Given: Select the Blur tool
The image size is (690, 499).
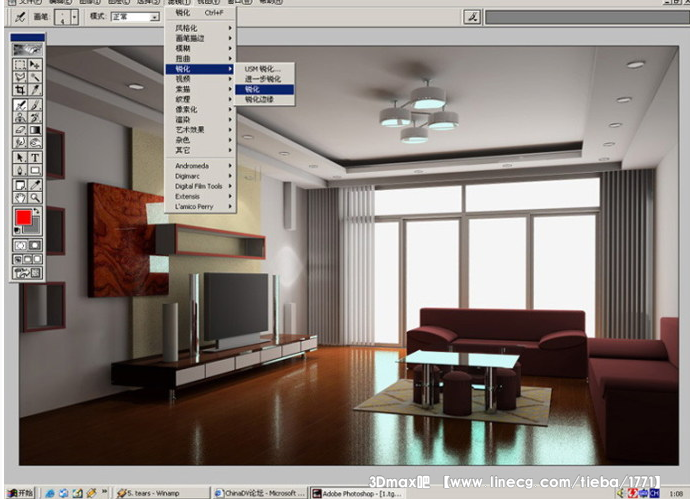Looking at the screenshot, I should 20,143.
